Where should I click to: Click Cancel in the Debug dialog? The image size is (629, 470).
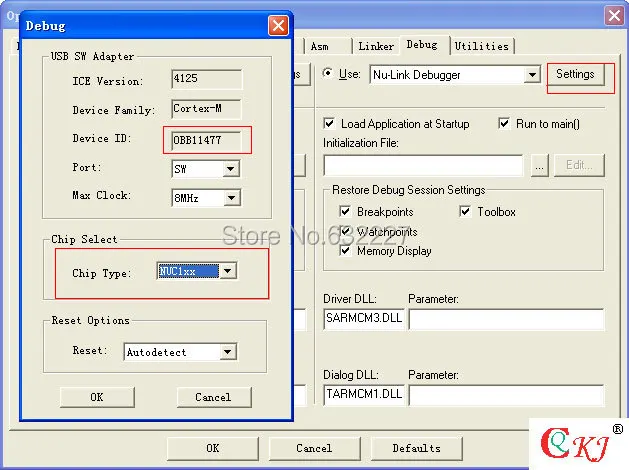point(214,397)
